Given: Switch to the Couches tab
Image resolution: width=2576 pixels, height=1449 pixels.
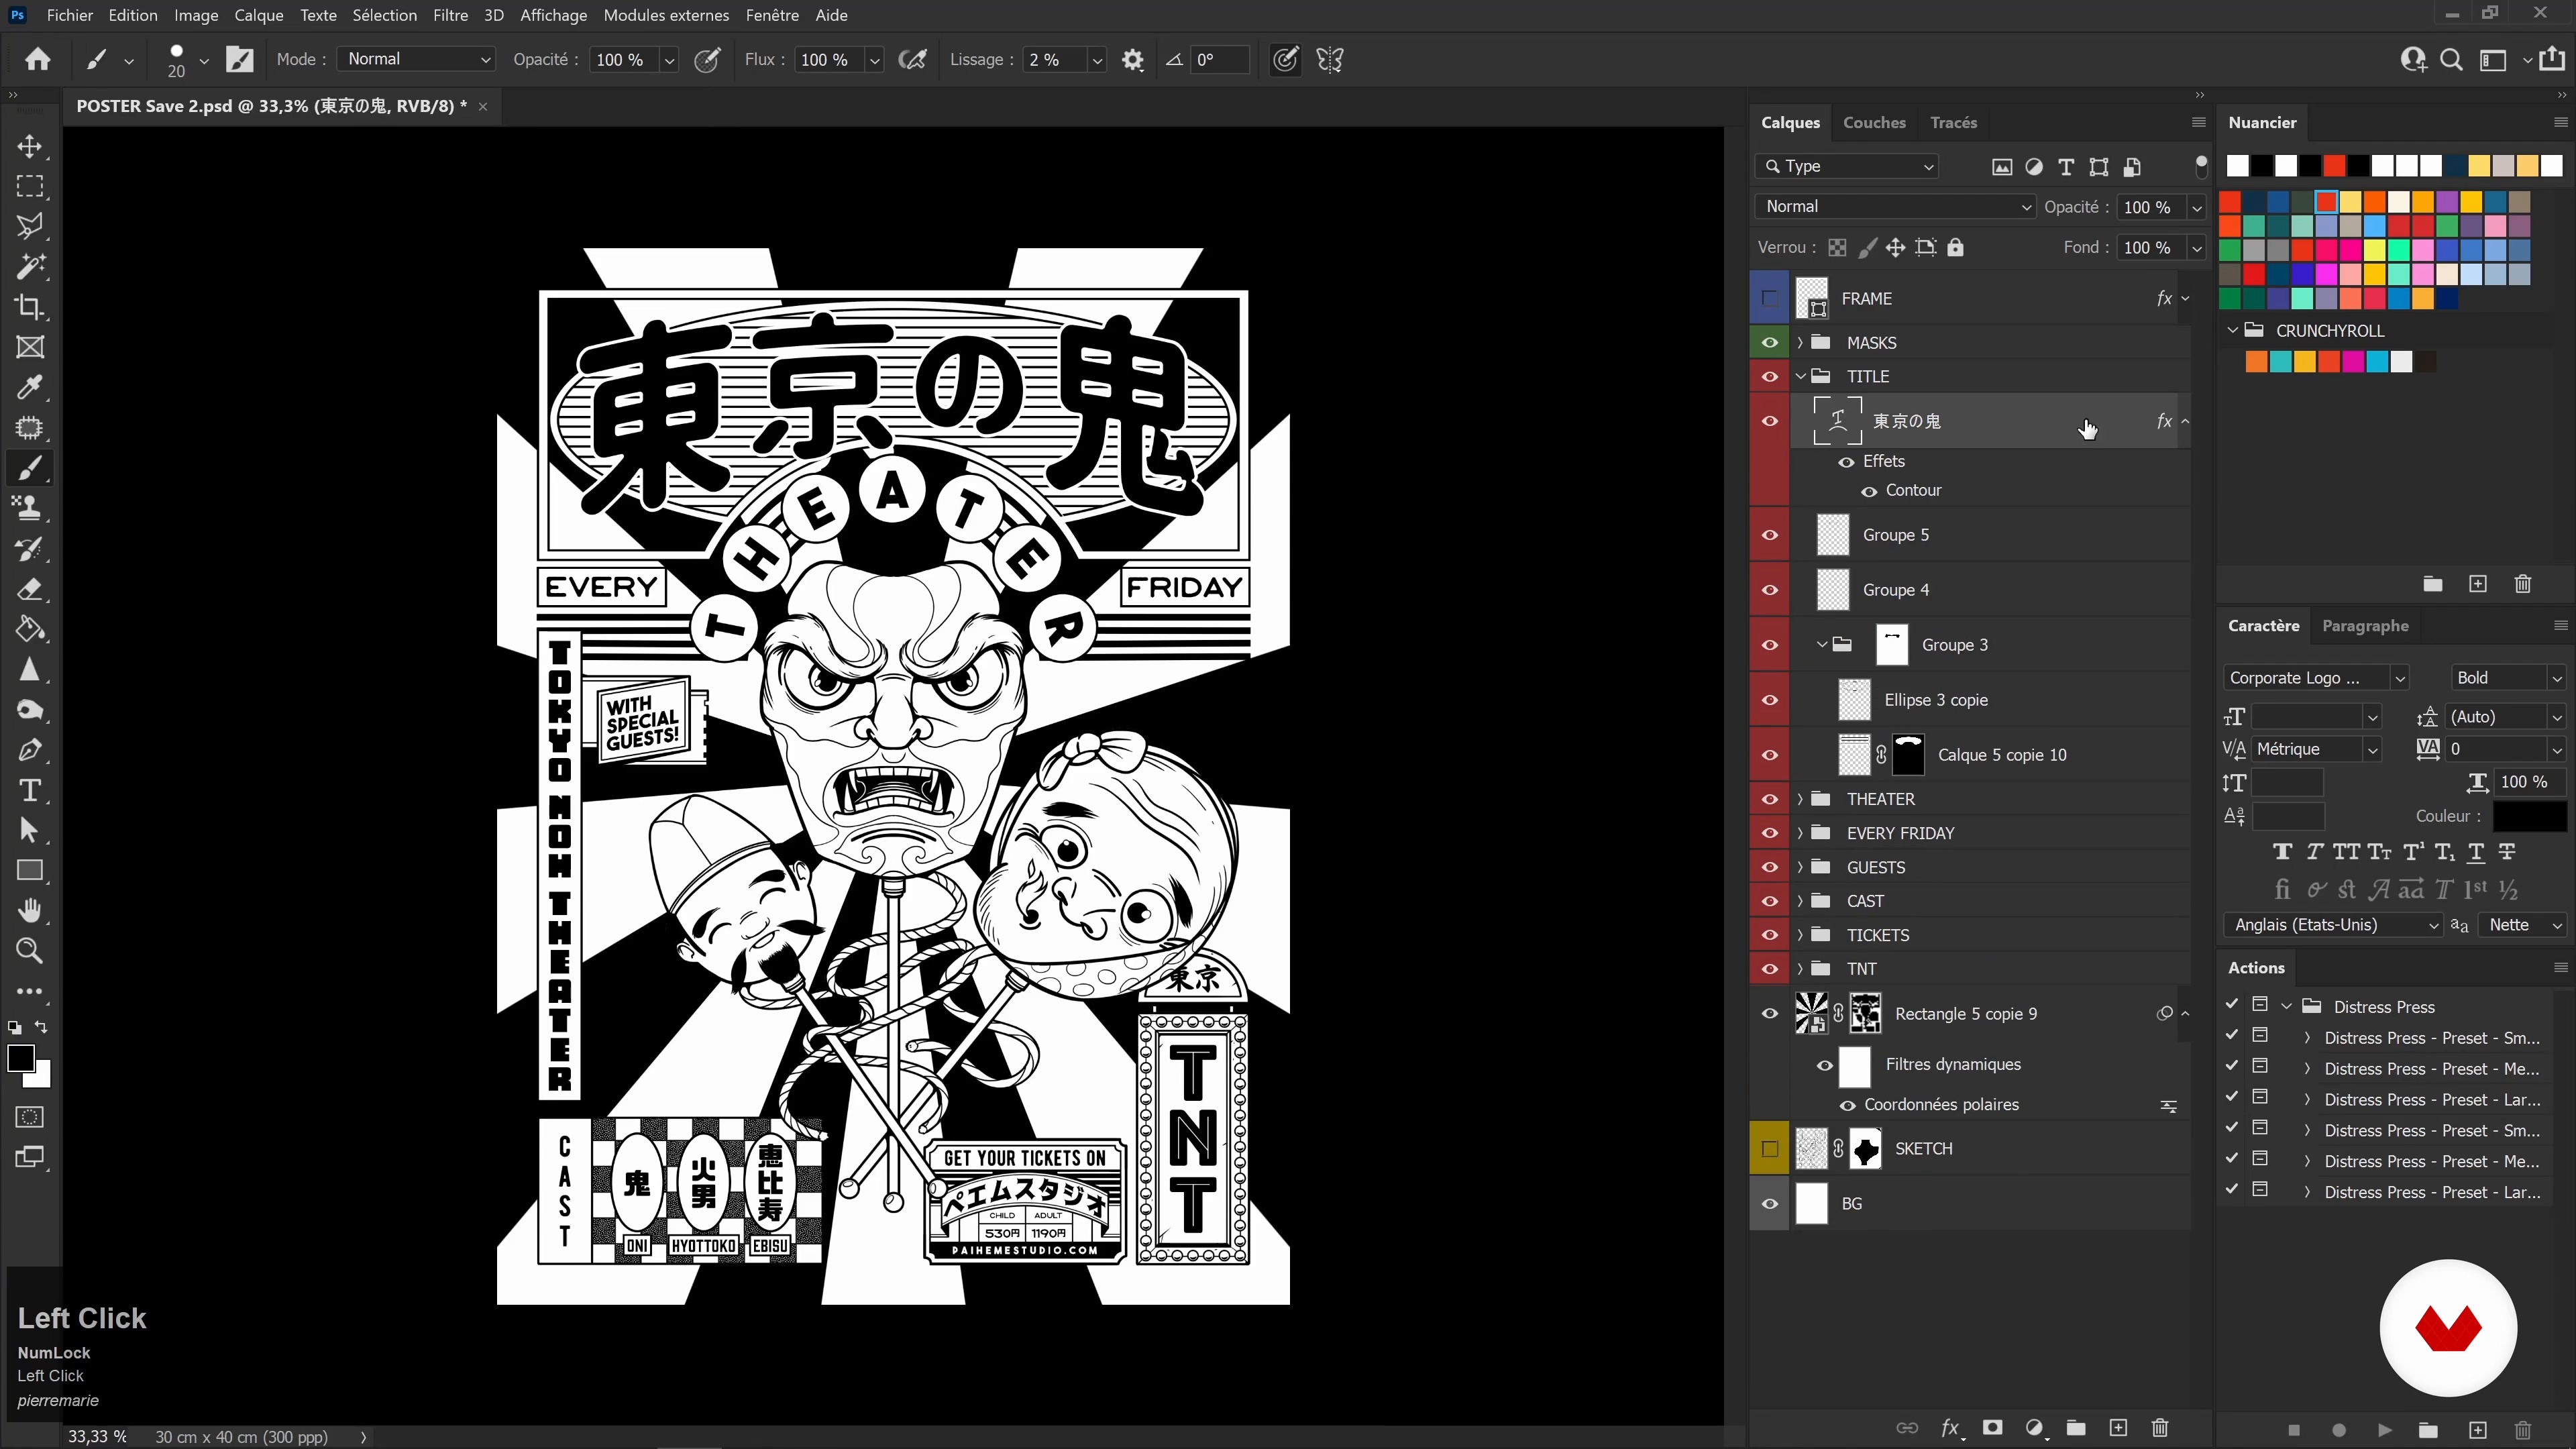Looking at the screenshot, I should 1874,122.
